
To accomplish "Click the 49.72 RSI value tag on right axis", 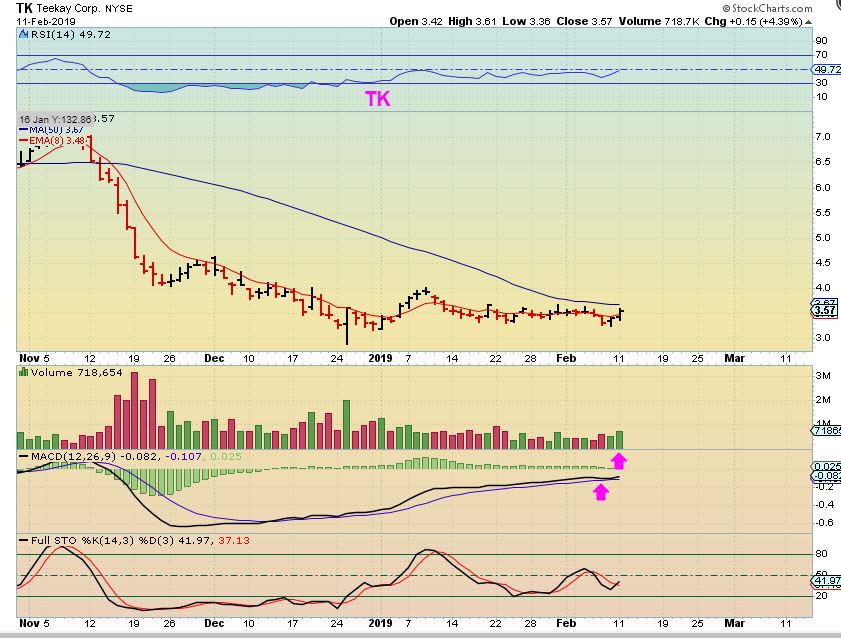I will (x=827, y=70).
